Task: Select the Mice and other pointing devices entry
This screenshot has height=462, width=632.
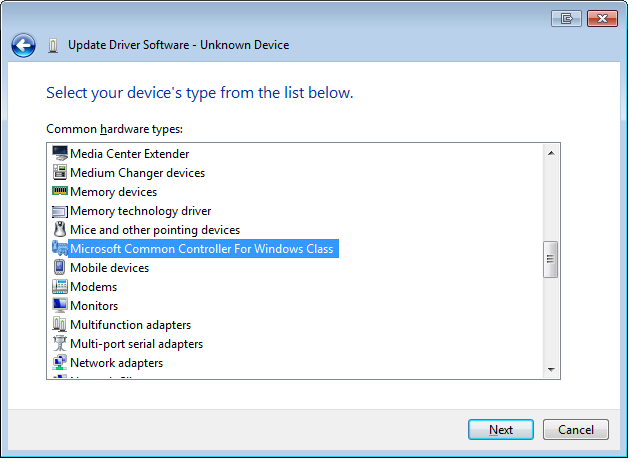Action: (155, 230)
